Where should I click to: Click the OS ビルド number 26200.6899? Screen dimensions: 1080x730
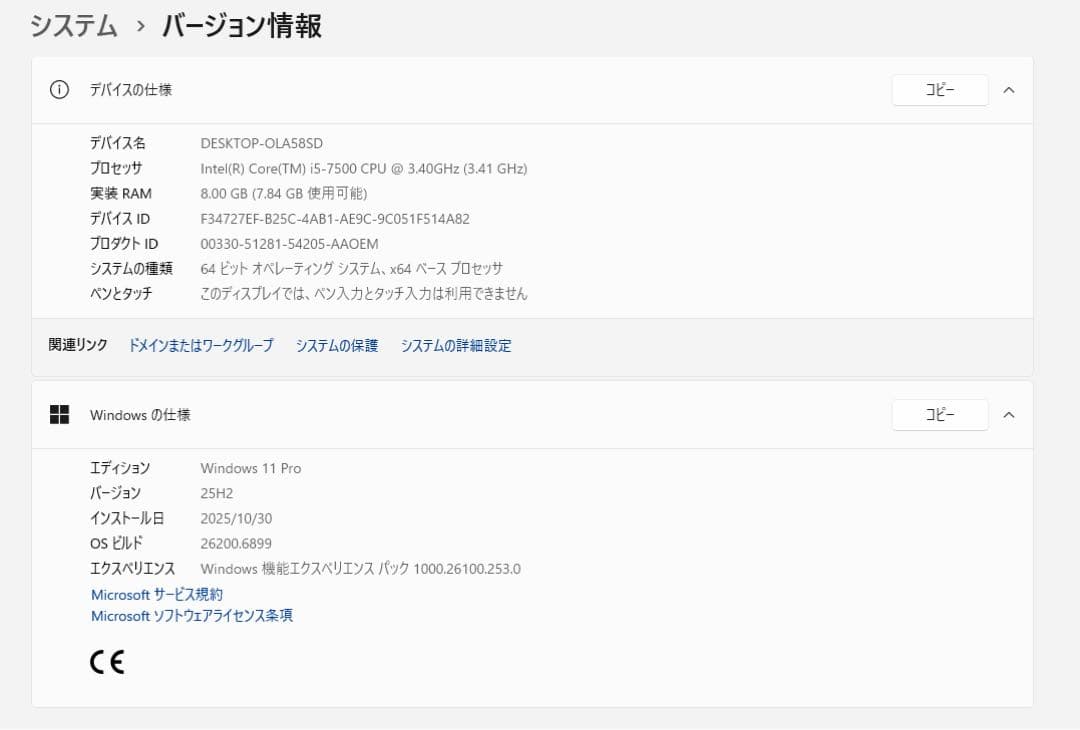[x=239, y=543]
